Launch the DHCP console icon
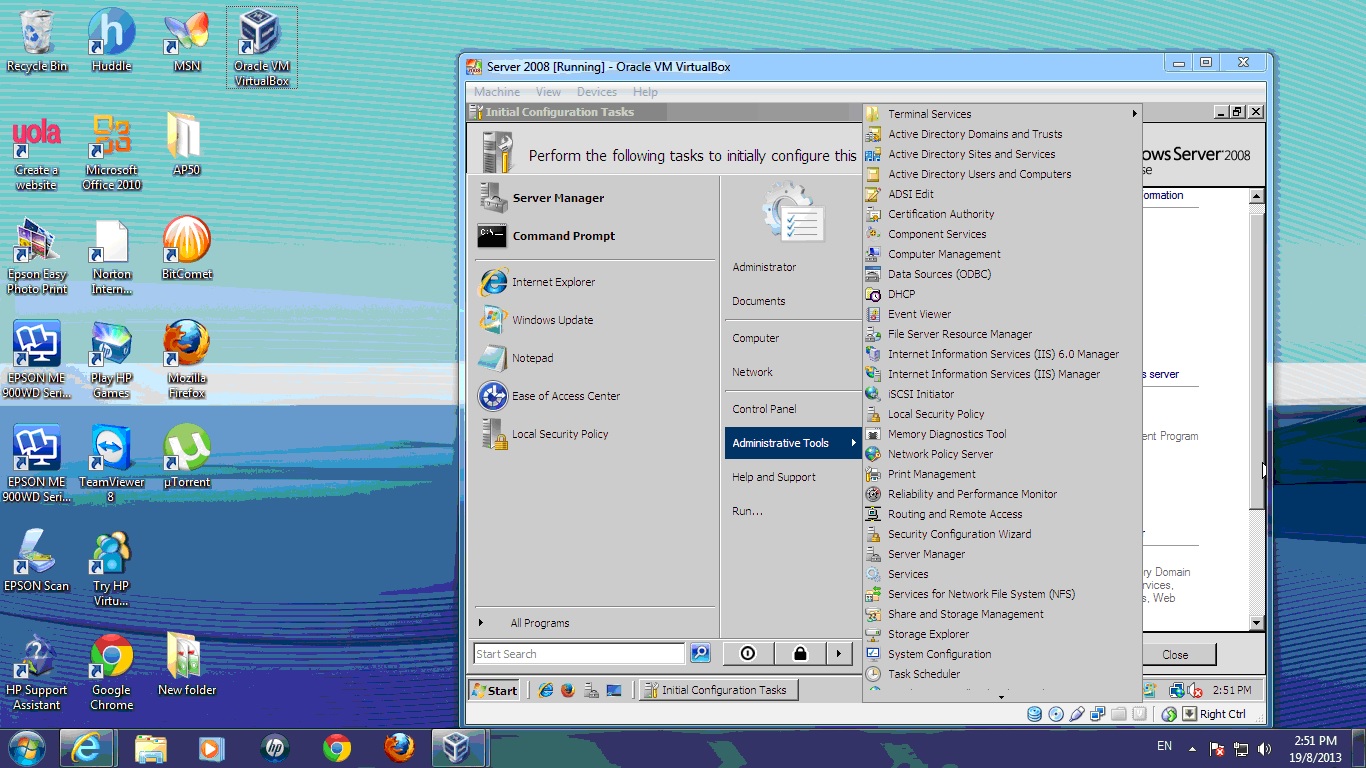Screen dimensions: 1366x768 [873, 294]
